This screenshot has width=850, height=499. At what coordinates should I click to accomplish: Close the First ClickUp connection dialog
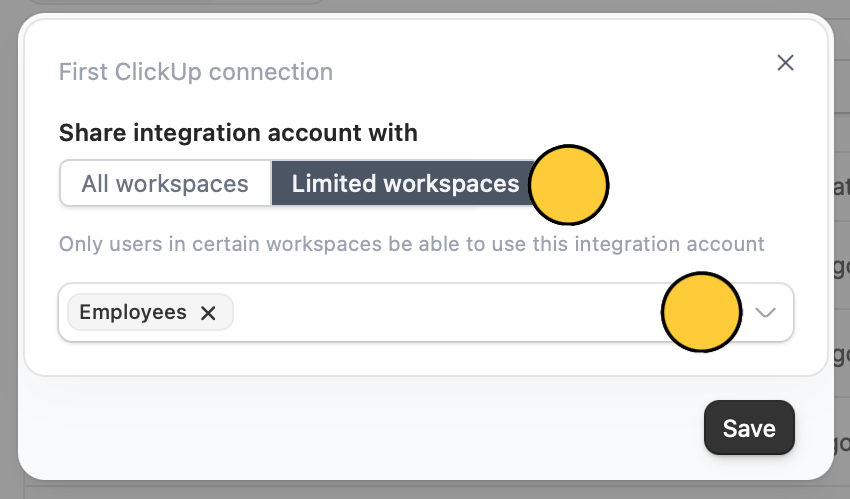click(785, 63)
